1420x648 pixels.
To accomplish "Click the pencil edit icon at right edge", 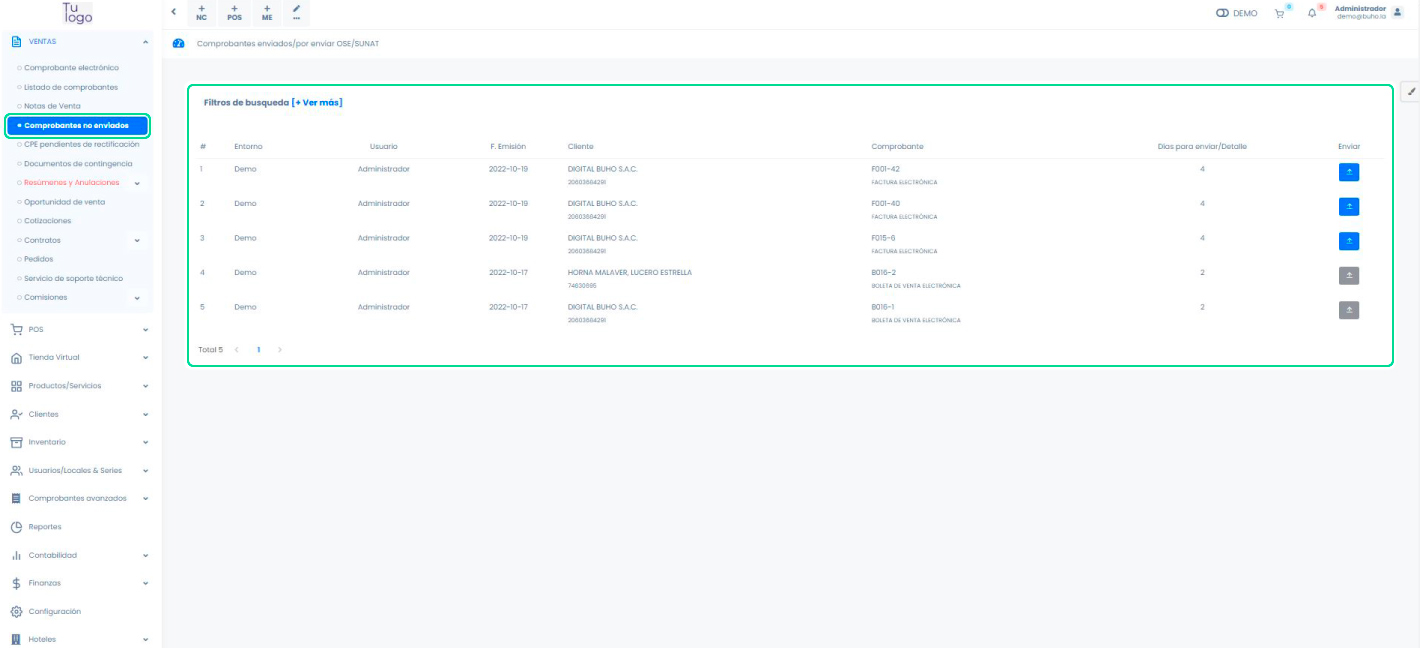I will click(x=1411, y=91).
